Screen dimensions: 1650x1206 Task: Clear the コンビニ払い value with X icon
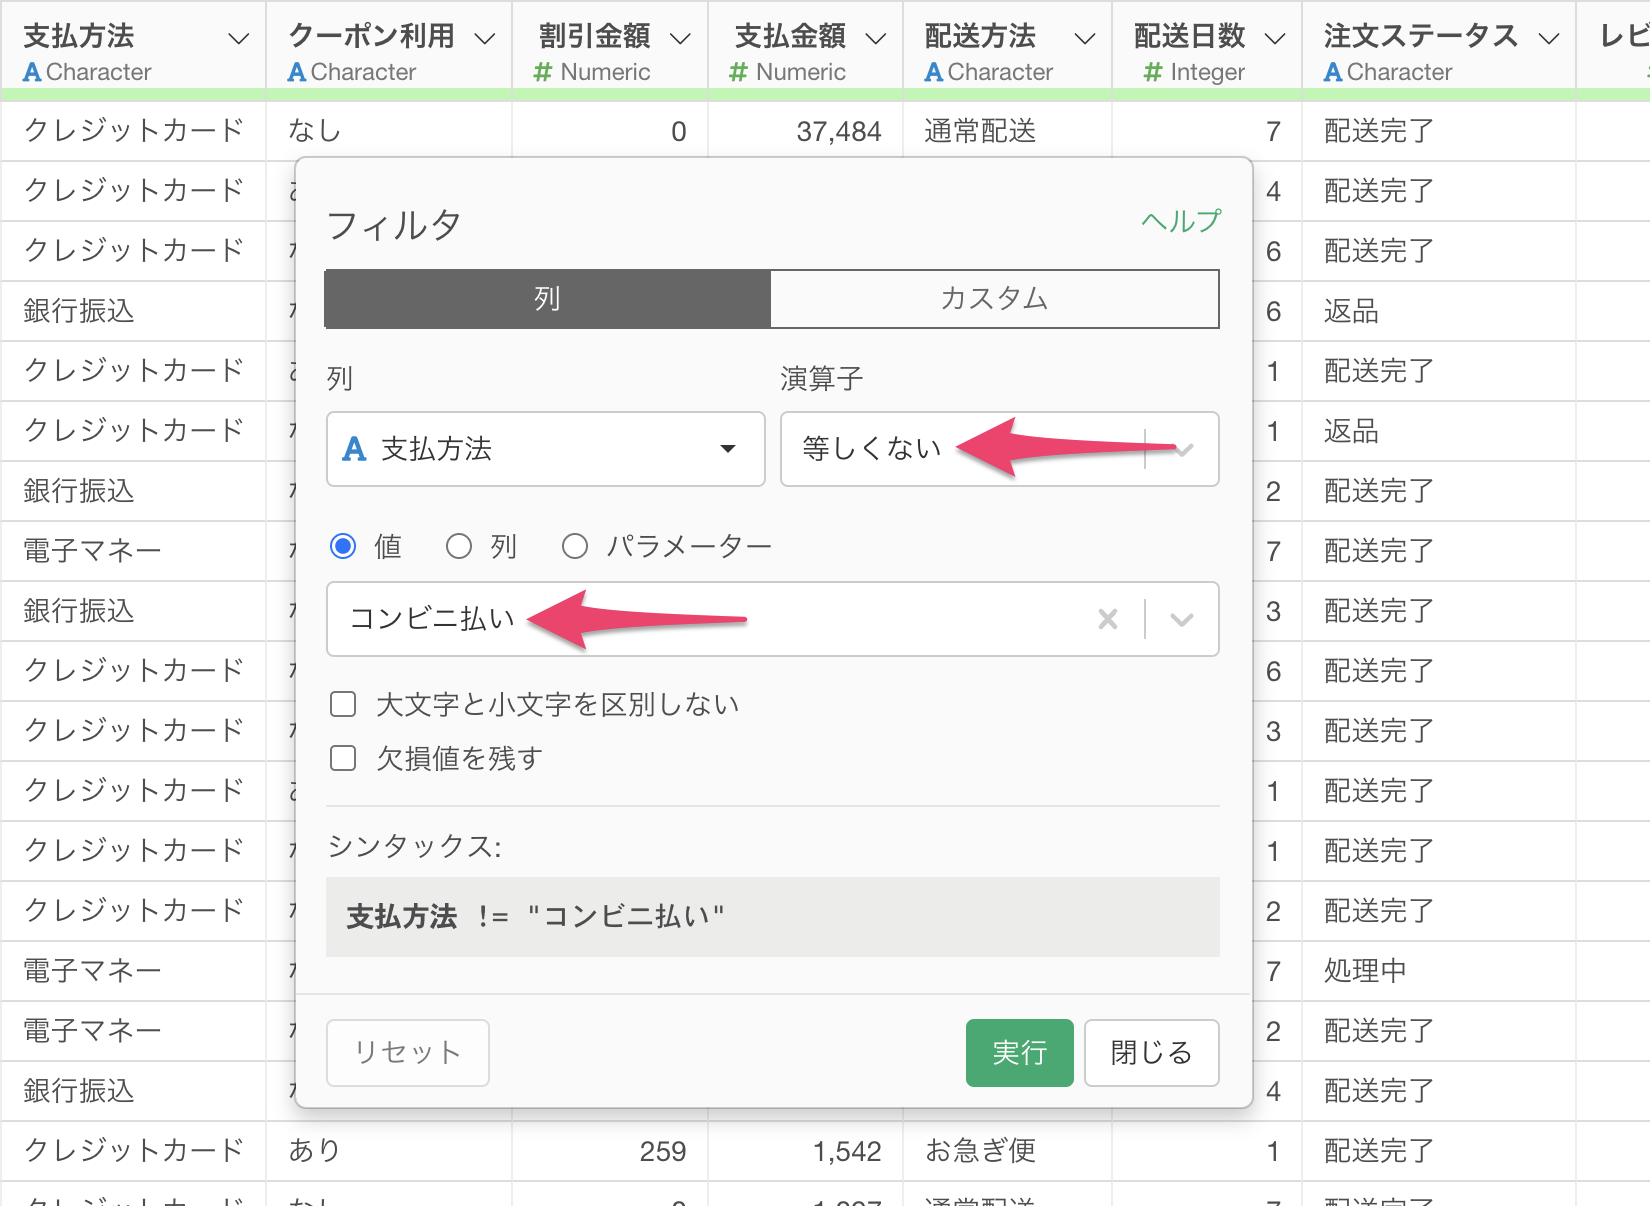pos(1107,620)
